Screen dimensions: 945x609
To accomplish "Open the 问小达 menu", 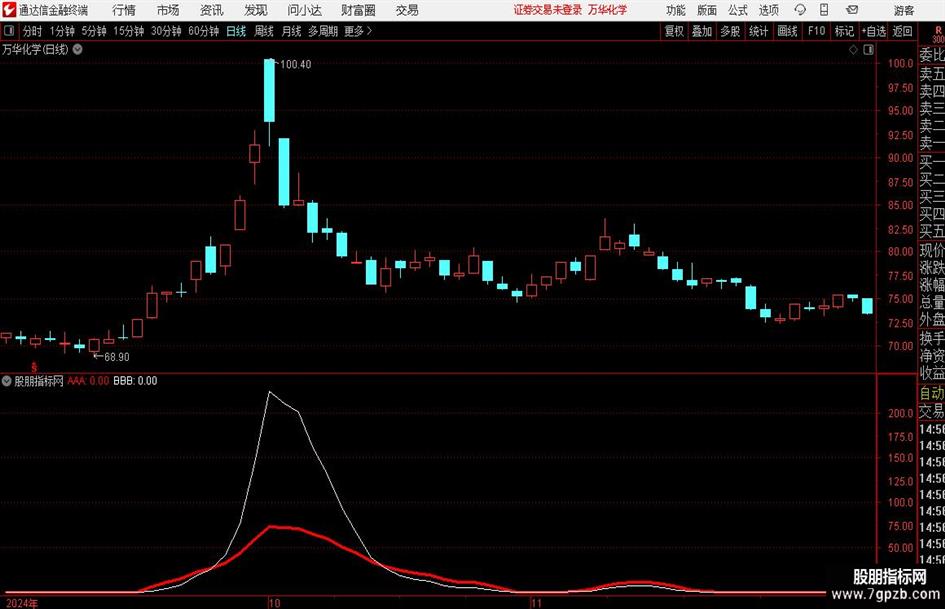I will [304, 10].
